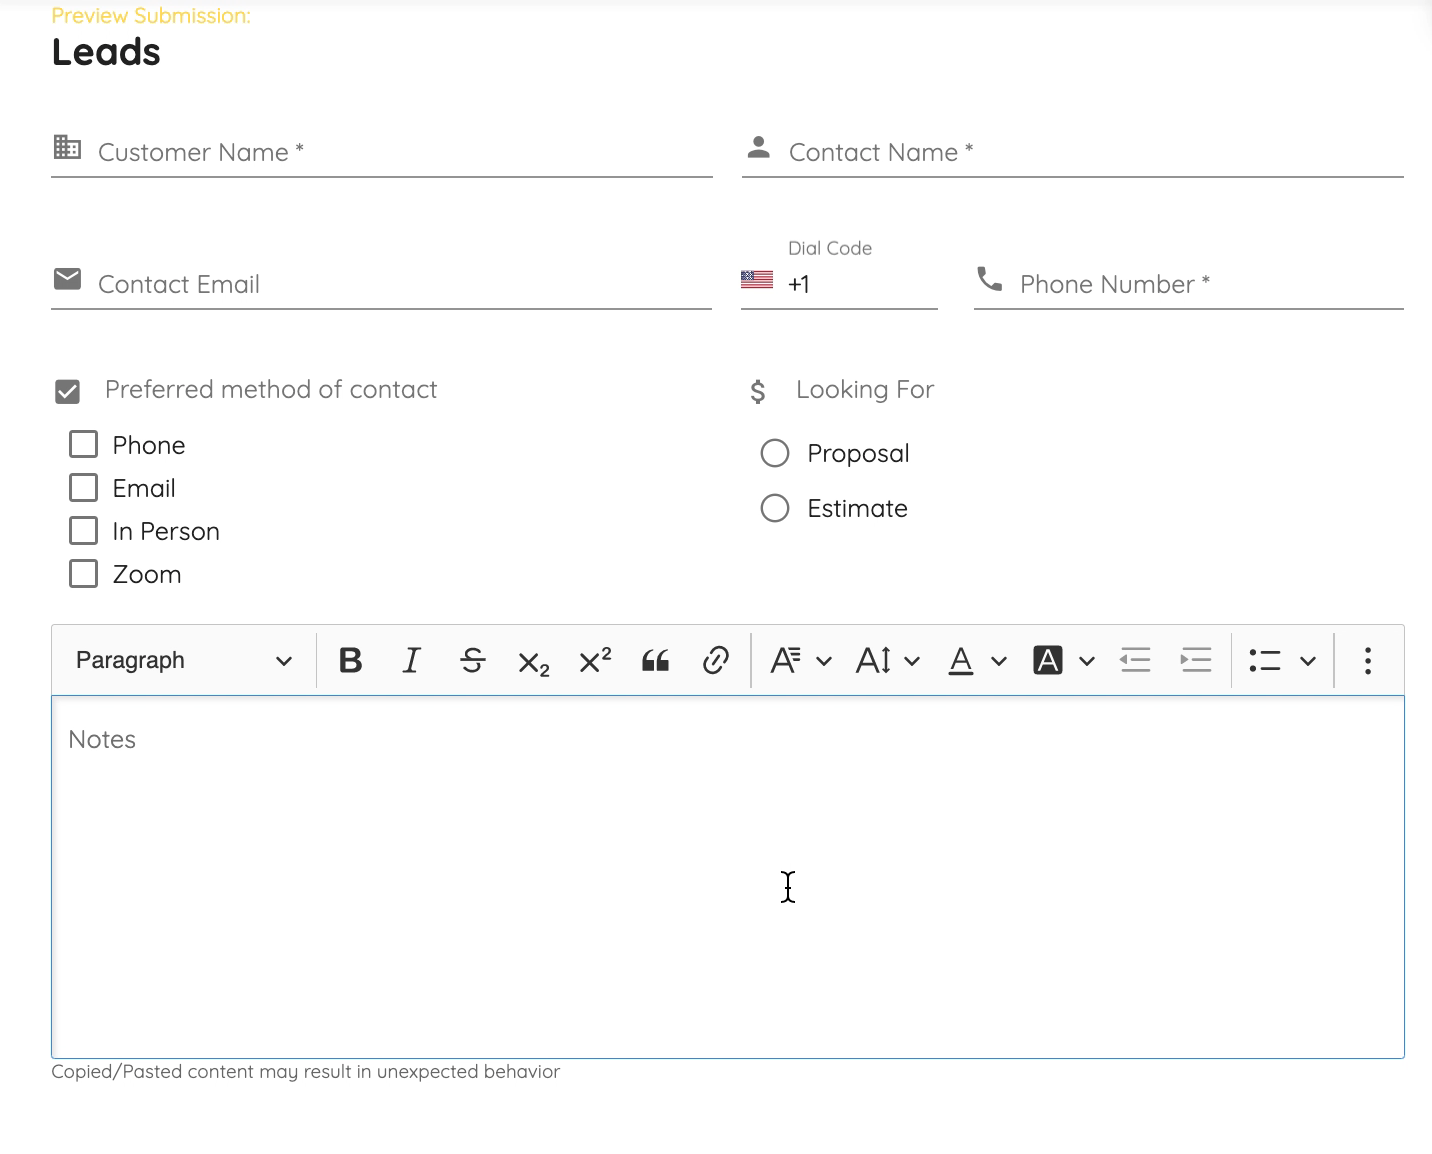This screenshot has height=1154, width=1432.
Task: Click inside the Notes text area
Action: (x=728, y=877)
